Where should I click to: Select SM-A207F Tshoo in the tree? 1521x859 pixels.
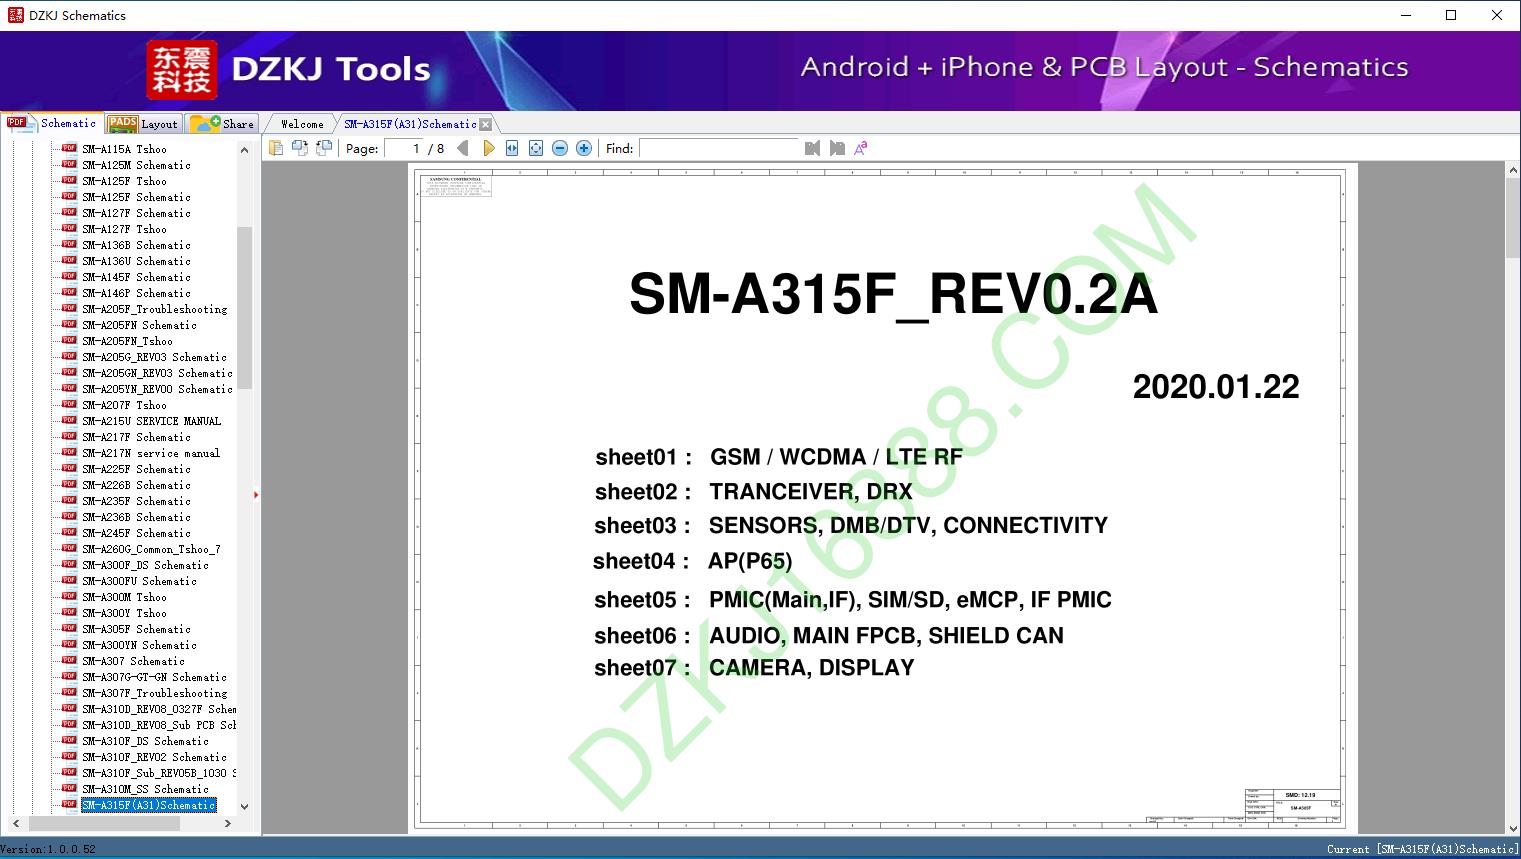click(124, 405)
